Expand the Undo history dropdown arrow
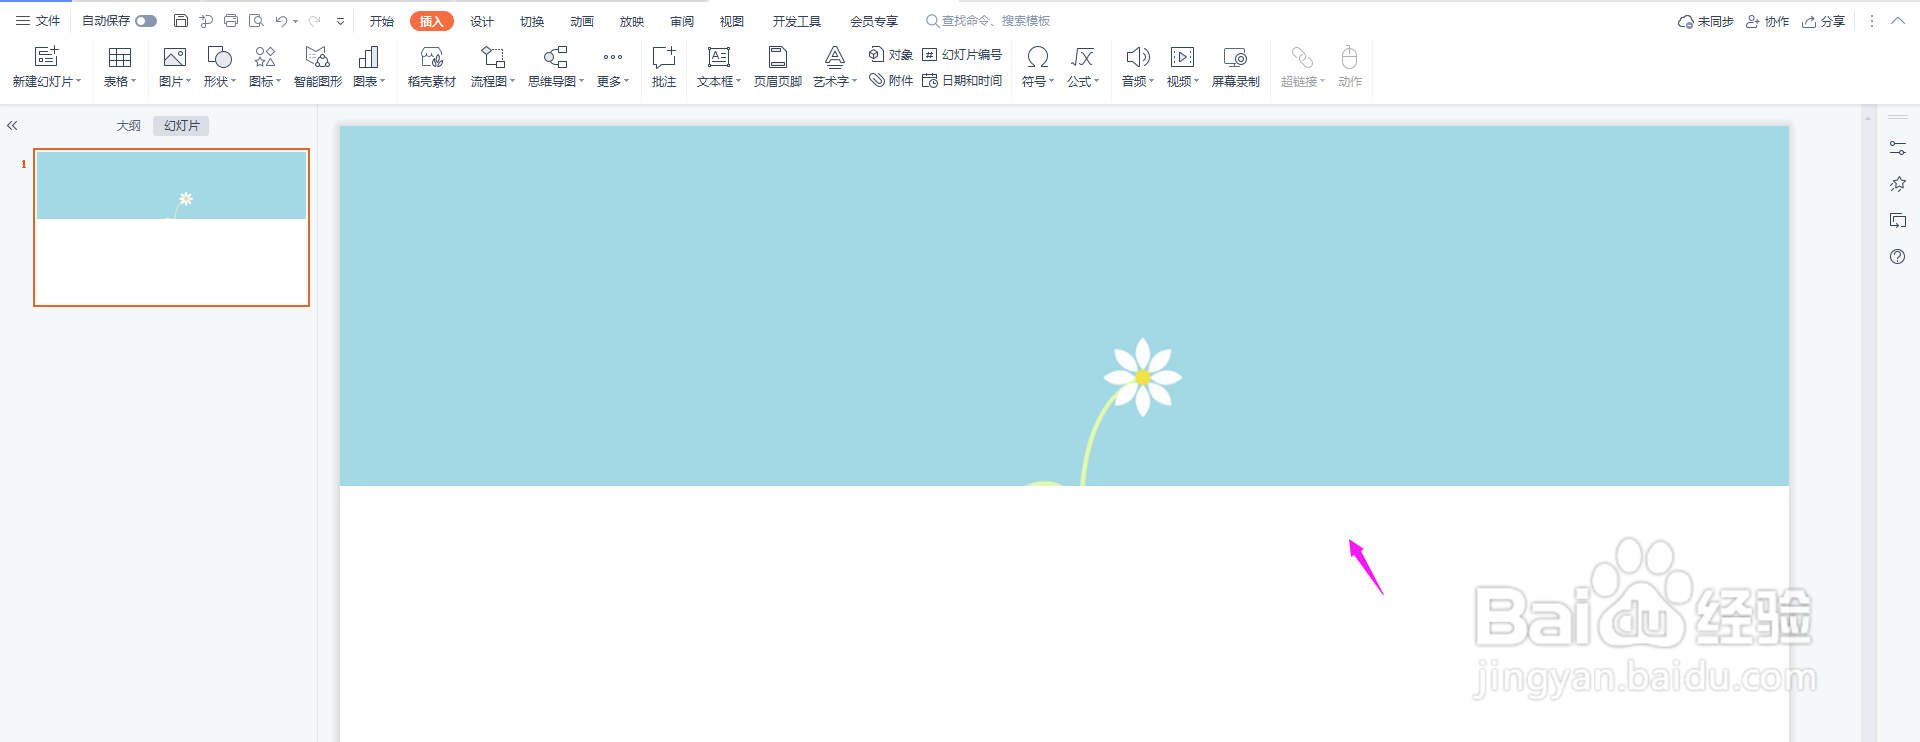1920x742 pixels. (296, 21)
